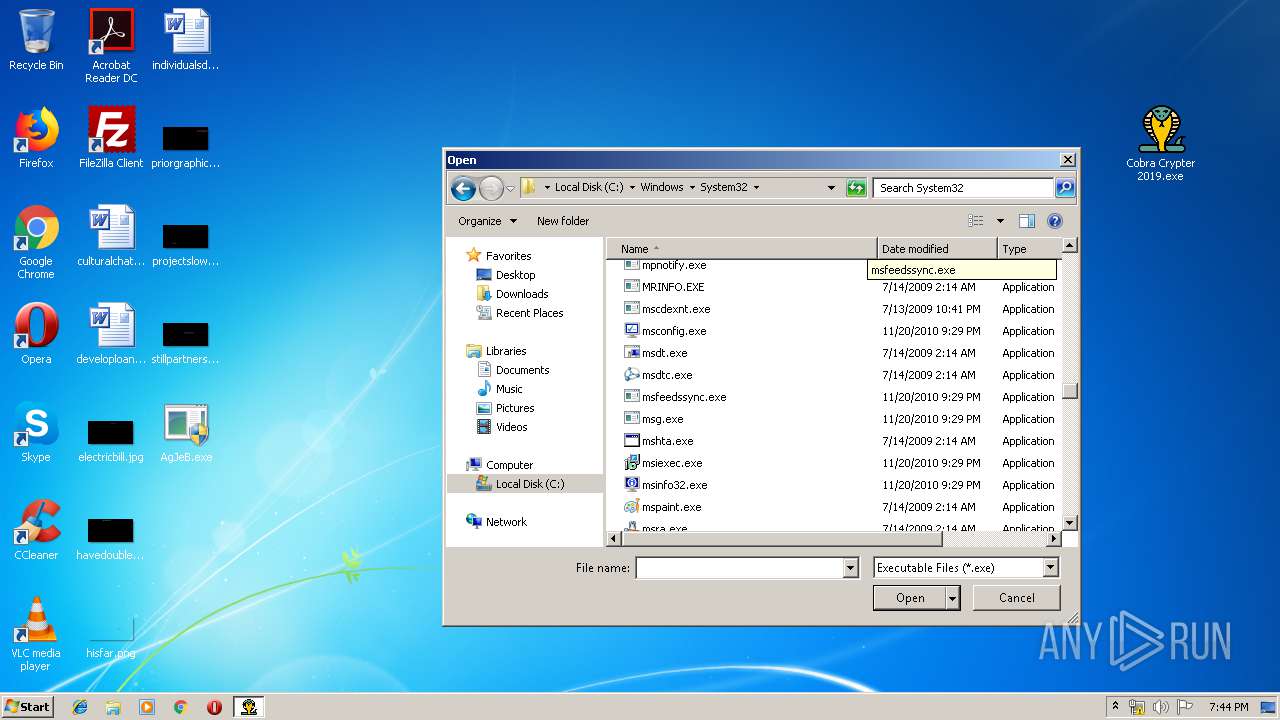Click the New folder button

coord(563,221)
